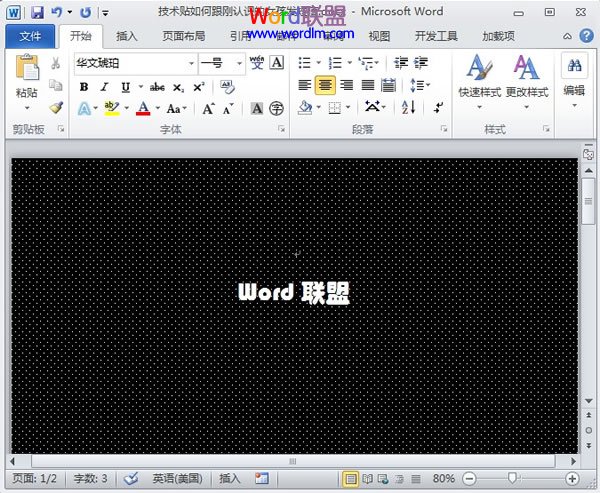
Task: Save the document using the floppy icon
Action: [38, 13]
